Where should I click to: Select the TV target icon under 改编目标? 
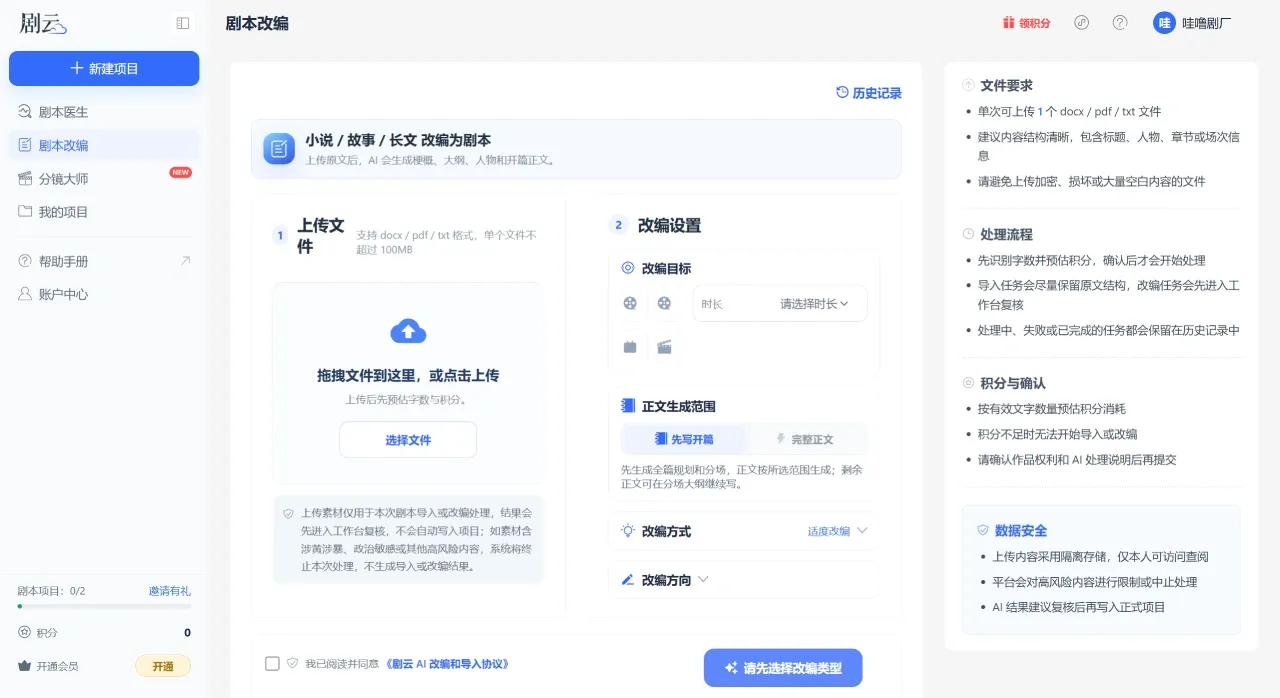(x=630, y=347)
